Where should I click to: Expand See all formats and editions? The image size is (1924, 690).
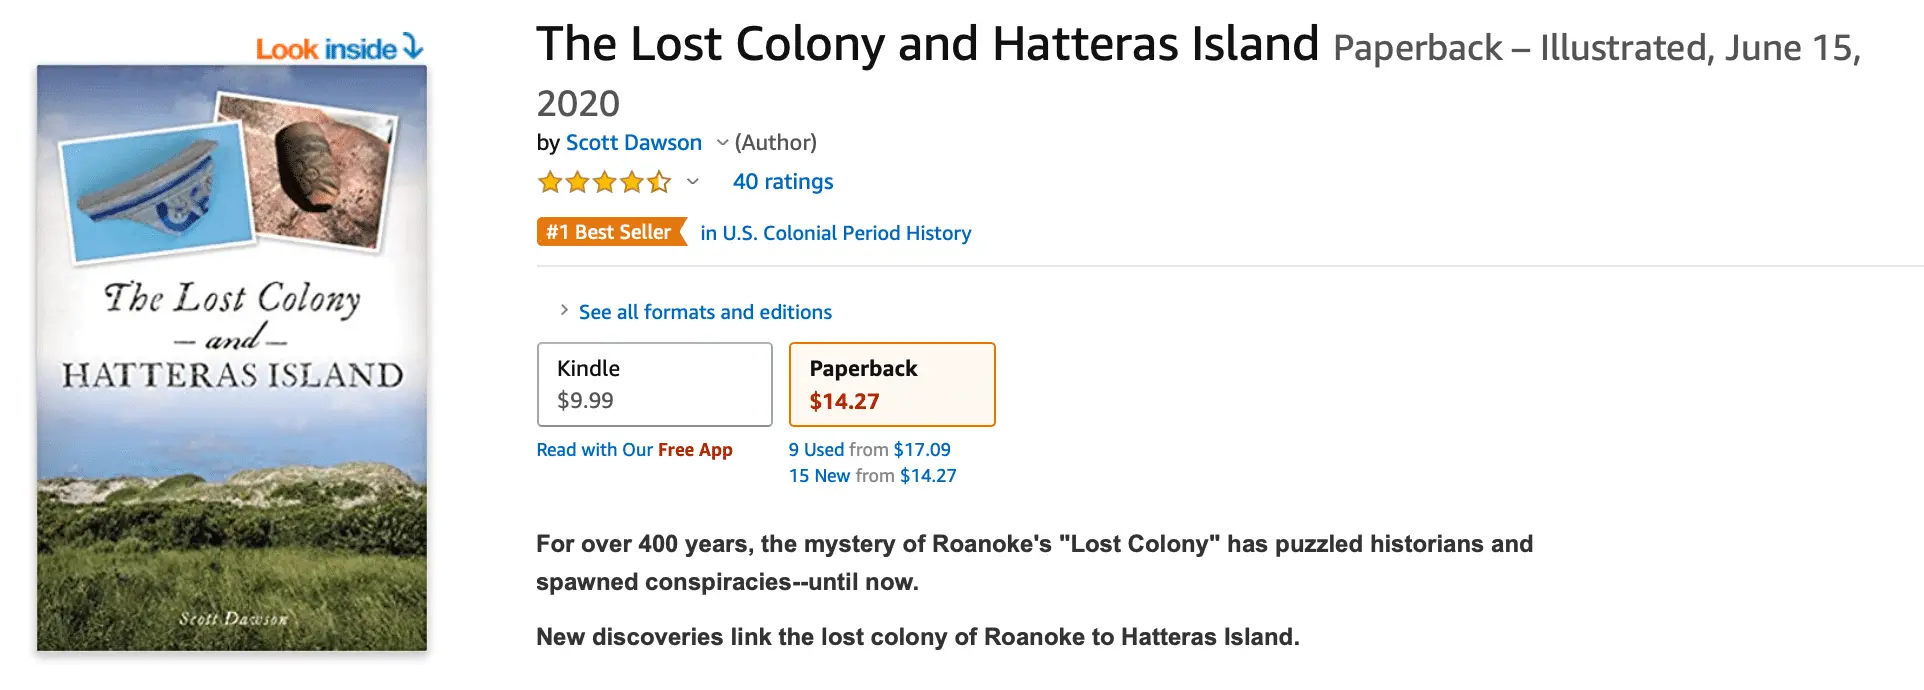[705, 312]
